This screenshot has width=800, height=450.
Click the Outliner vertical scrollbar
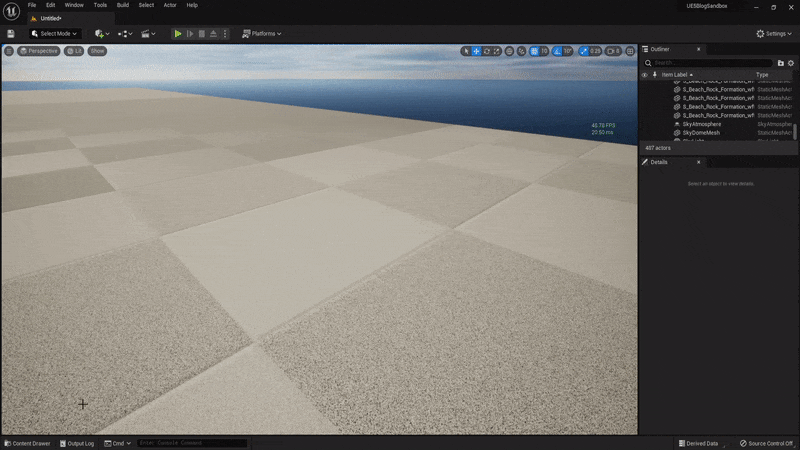coord(795,132)
